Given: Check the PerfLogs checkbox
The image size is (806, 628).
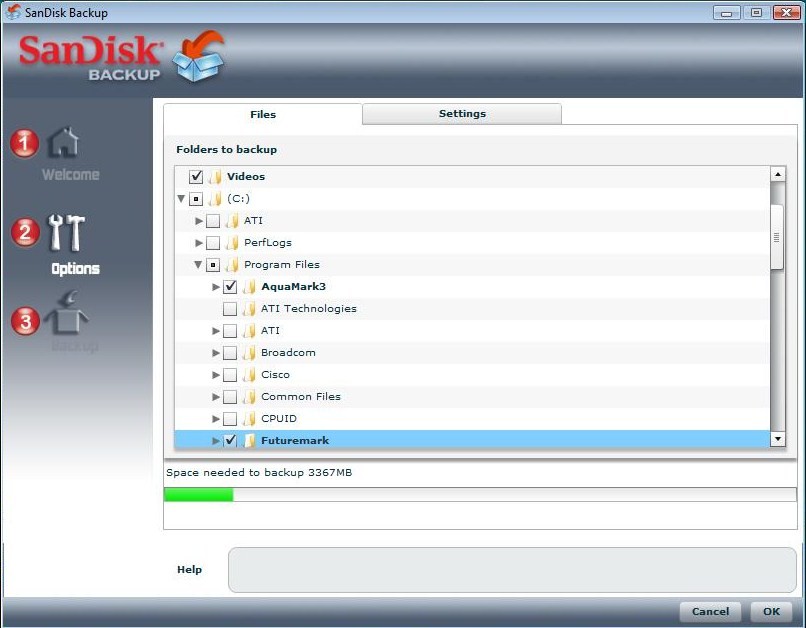Looking at the screenshot, I should point(213,243).
